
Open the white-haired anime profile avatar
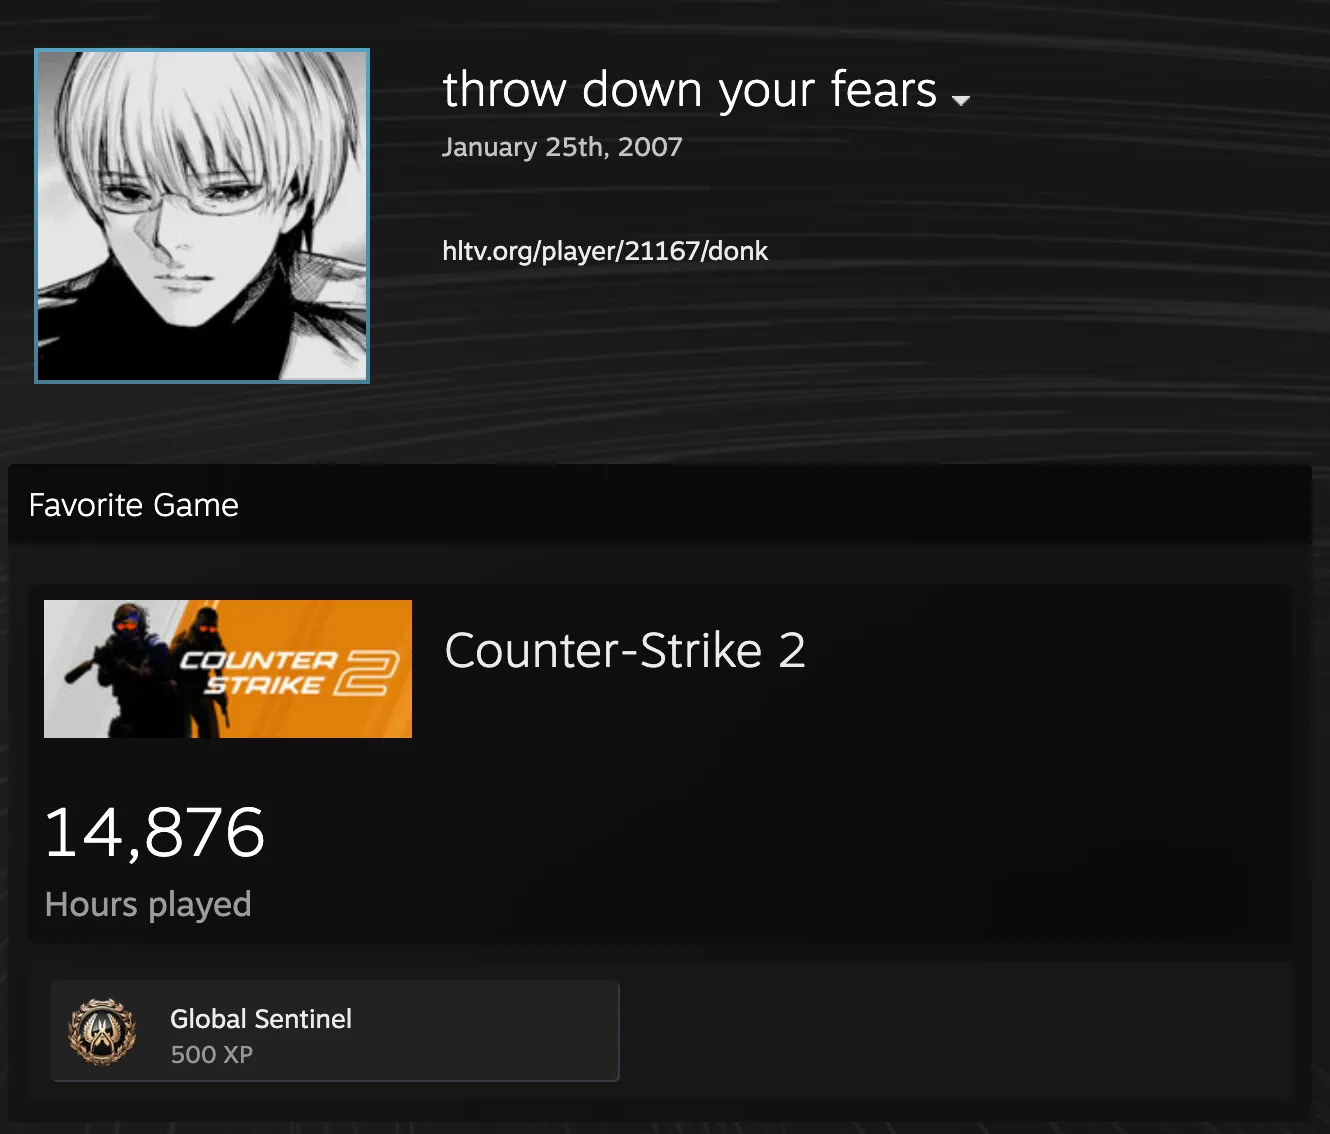[x=202, y=216]
